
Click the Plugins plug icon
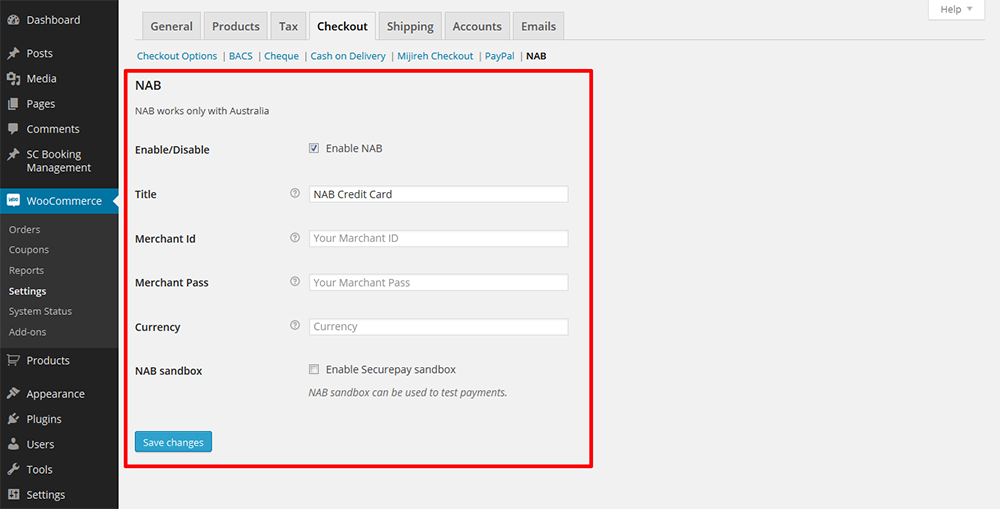tap(13, 419)
